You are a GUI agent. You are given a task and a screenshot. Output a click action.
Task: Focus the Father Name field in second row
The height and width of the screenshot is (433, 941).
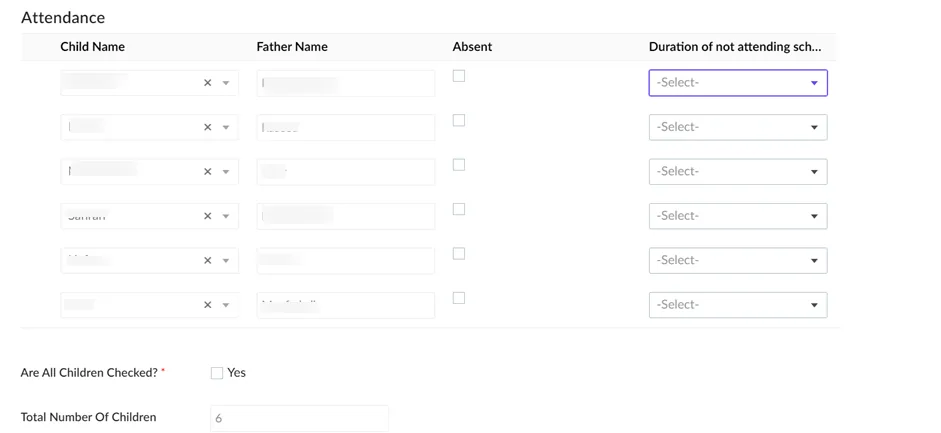(x=346, y=127)
